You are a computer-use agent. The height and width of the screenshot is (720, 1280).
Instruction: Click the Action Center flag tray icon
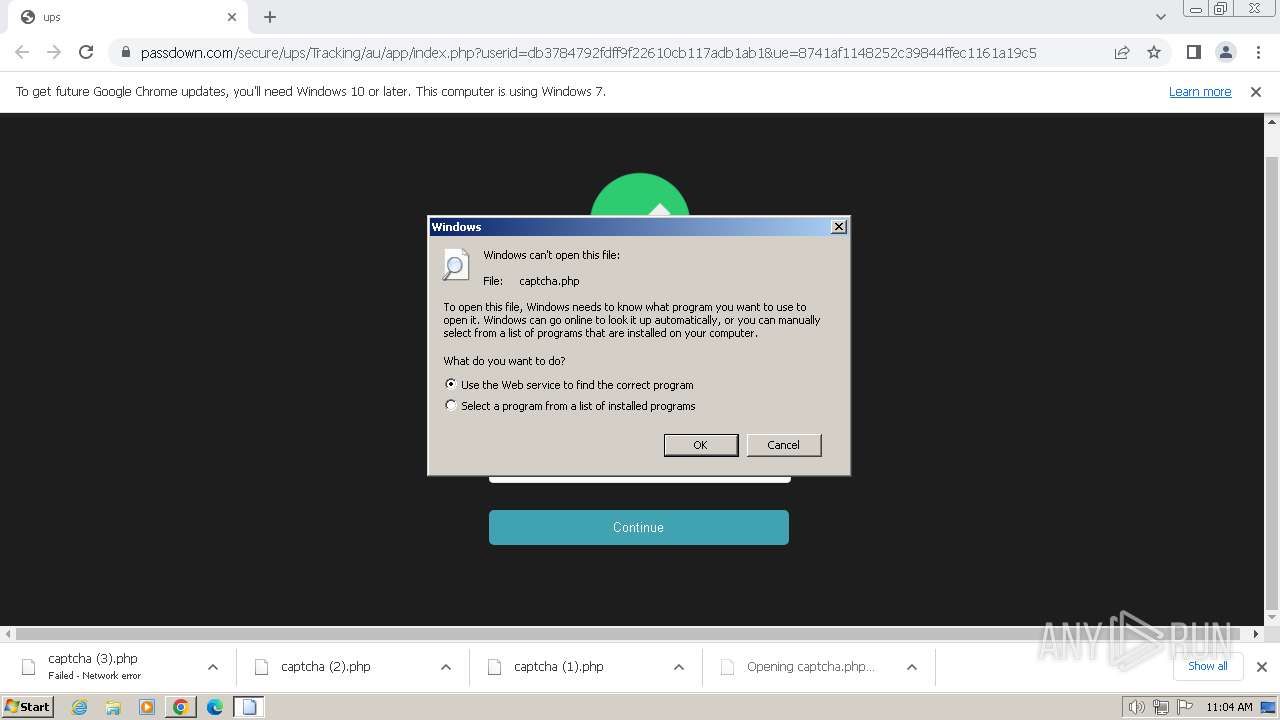(x=1185, y=707)
